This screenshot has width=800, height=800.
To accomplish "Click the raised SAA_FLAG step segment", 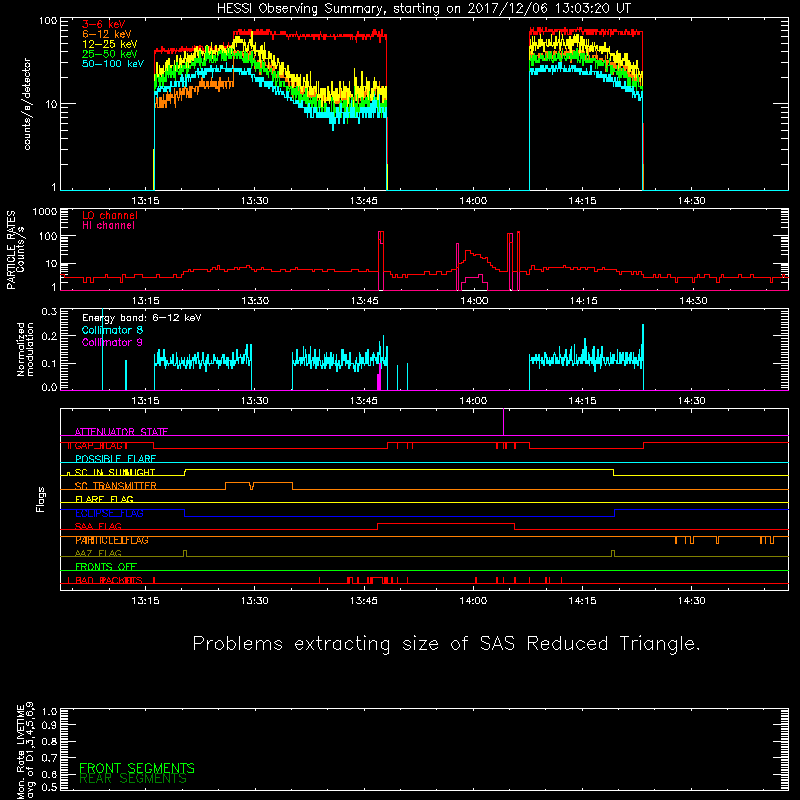I will 446,523.
